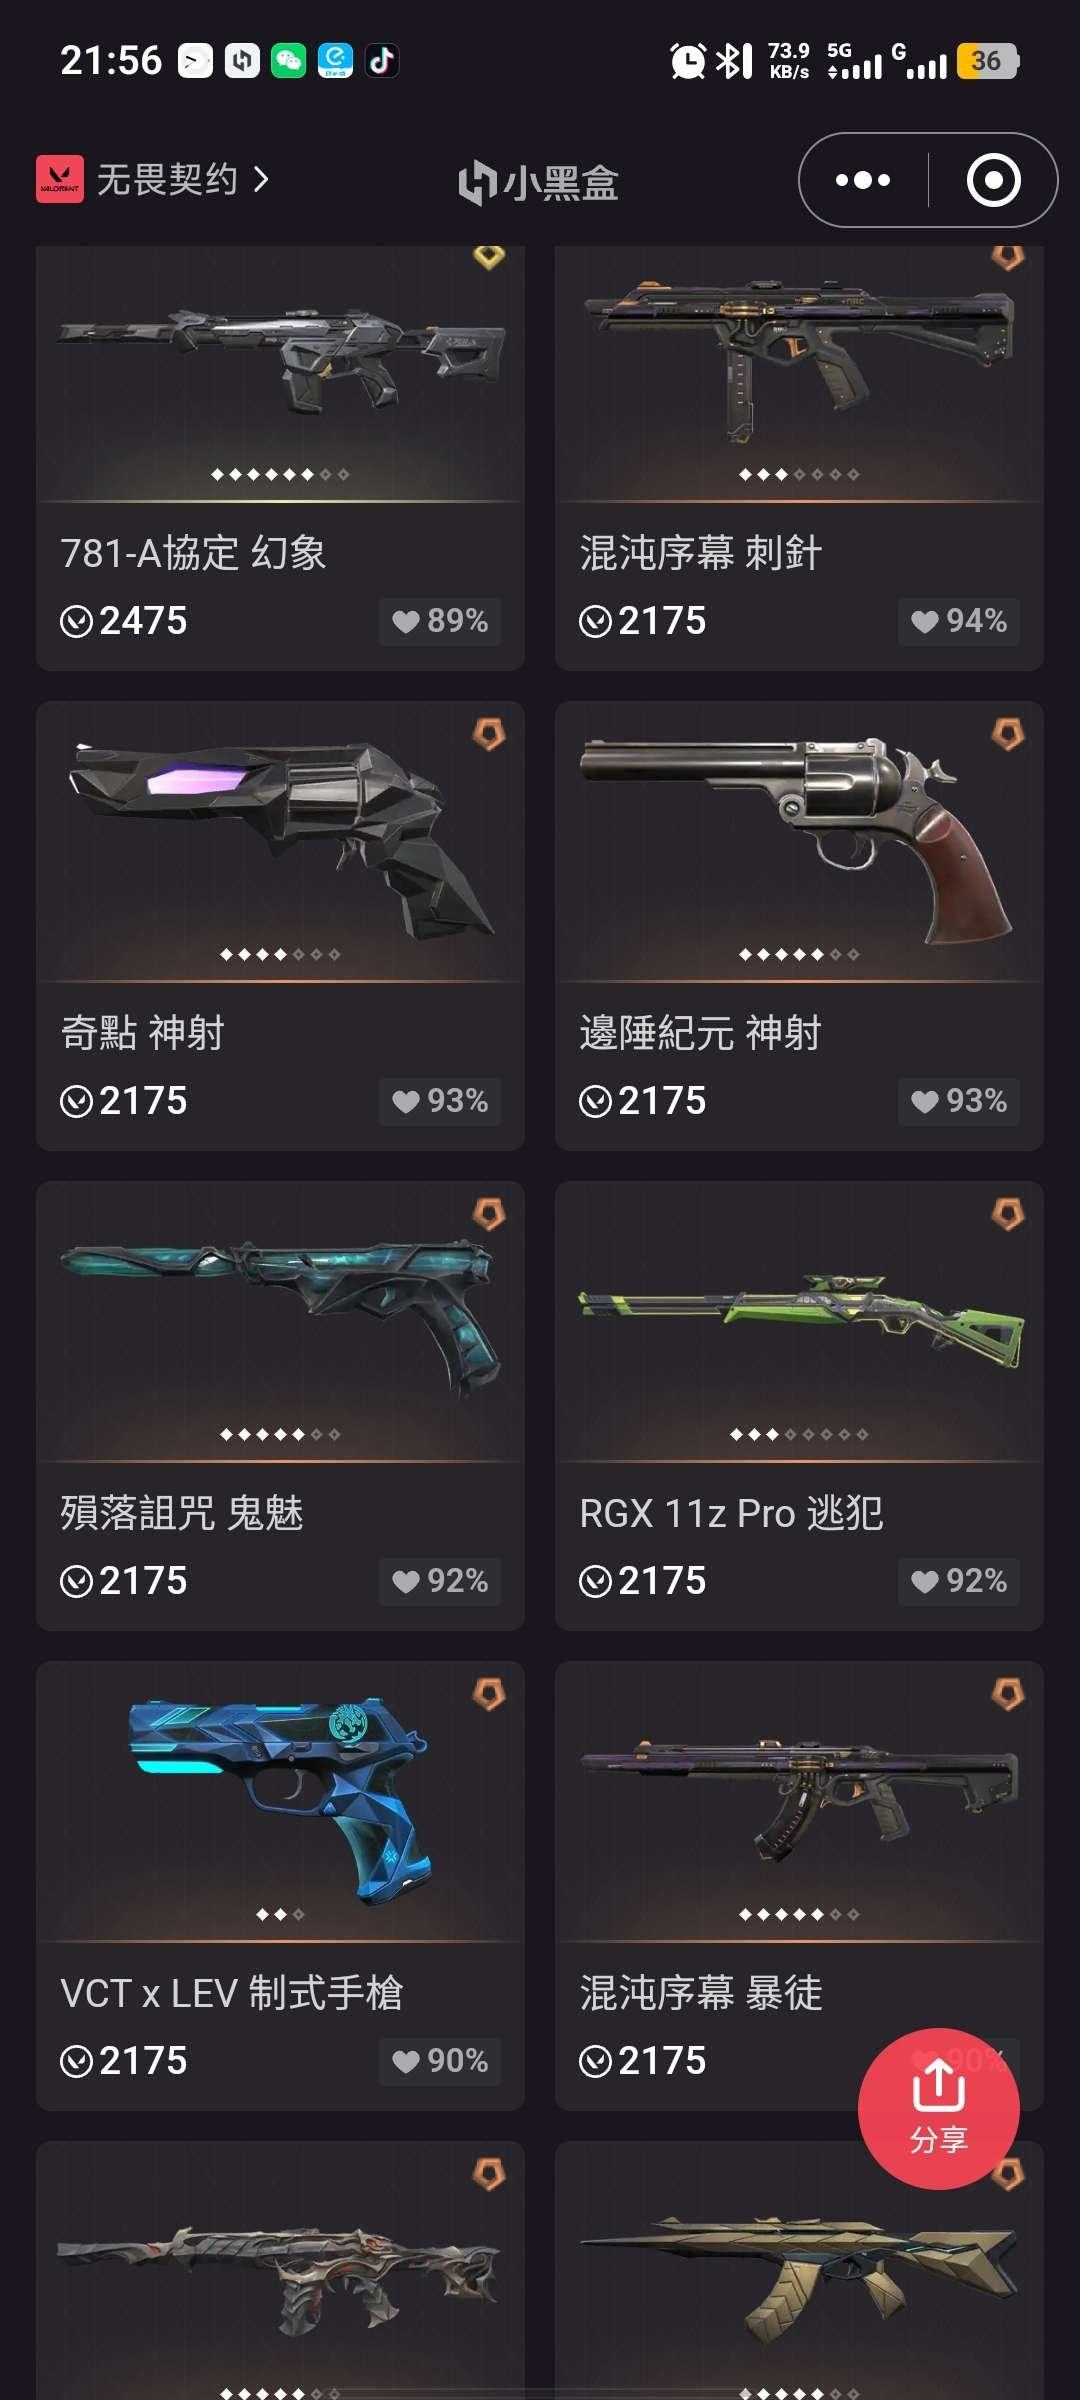Expand the 无畏契约 game selector chevron

pyautogui.click(x=261, y=180)
